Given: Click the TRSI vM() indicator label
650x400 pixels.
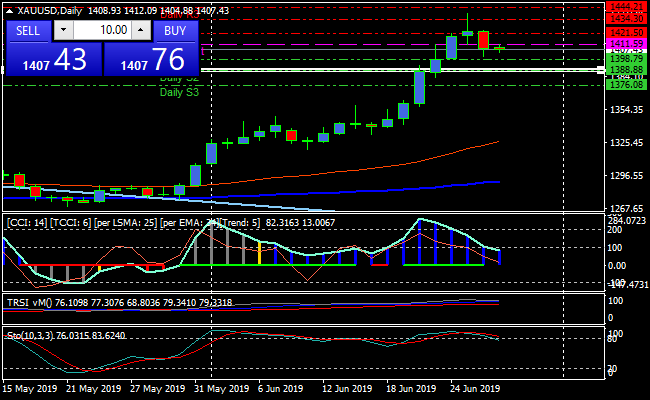Looking at the screenshot, I should click(120, 302).
